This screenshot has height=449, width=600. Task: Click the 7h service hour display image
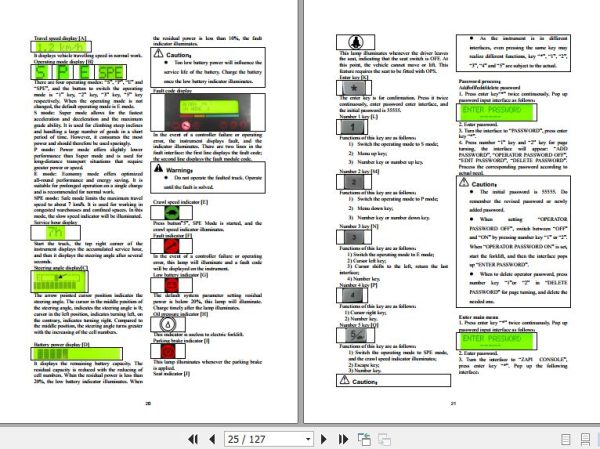click(x=55, y=233)
